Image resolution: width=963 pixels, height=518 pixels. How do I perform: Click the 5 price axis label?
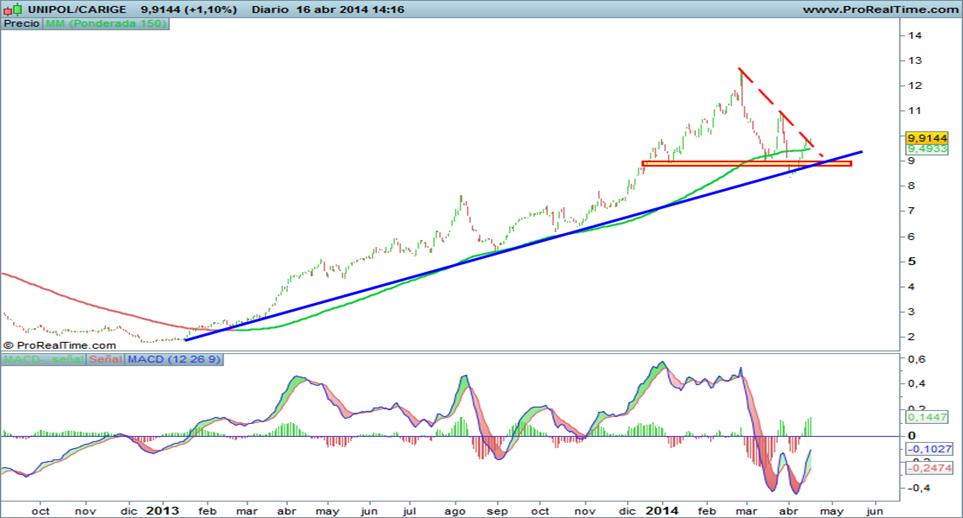tap(911, 261)
